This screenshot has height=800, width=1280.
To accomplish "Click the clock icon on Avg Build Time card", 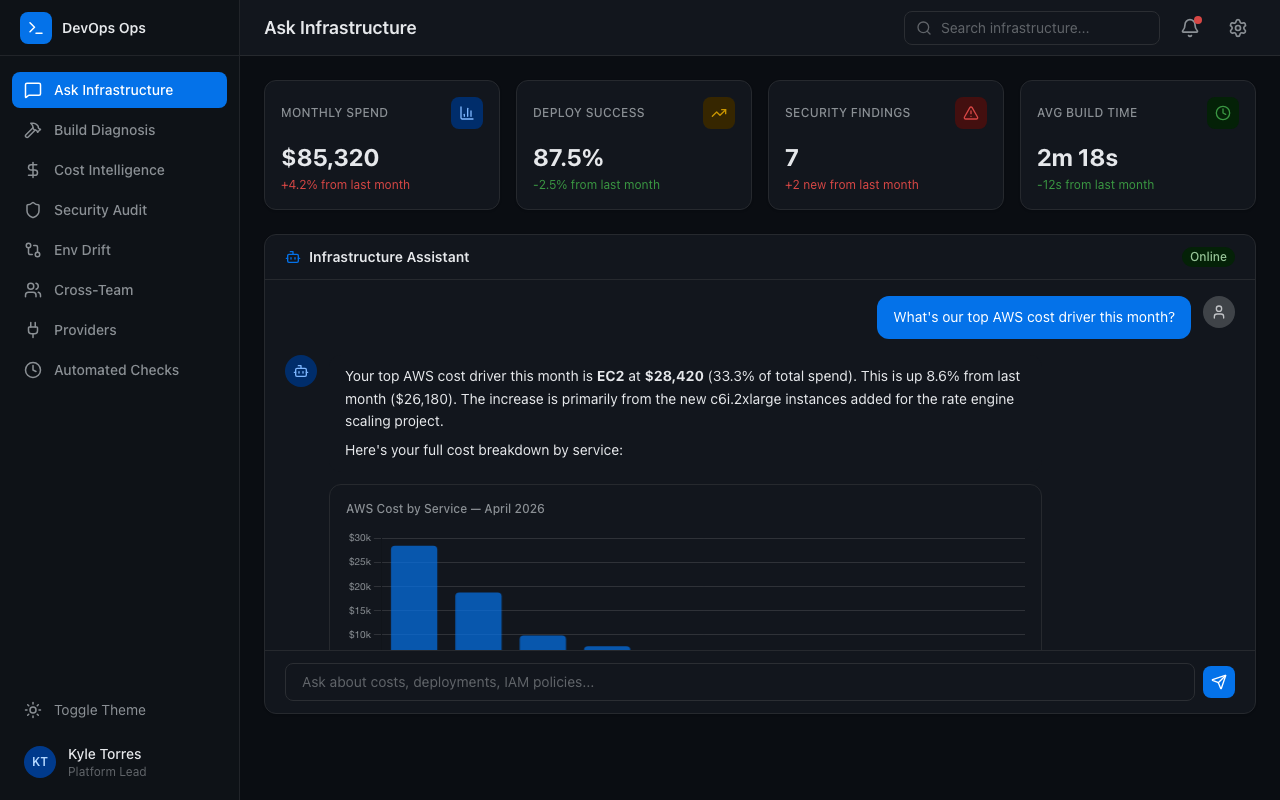I will tap(1223, 113).
